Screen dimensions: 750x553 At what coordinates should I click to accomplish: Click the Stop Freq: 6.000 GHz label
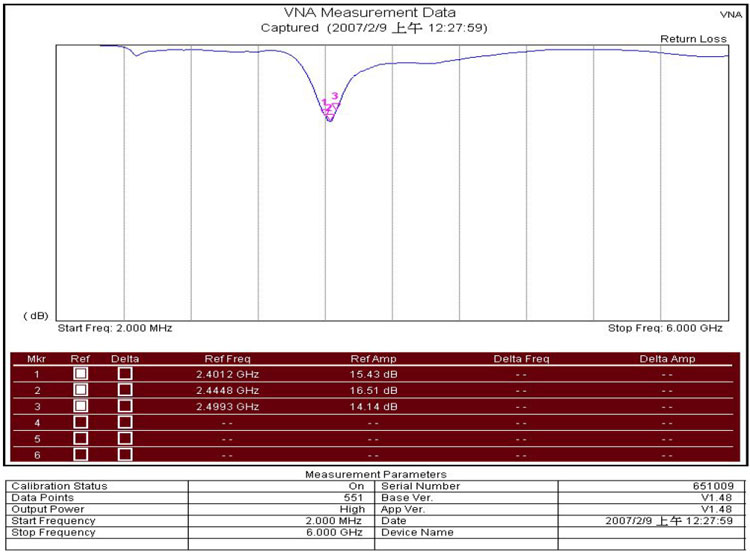pos(665,328)
